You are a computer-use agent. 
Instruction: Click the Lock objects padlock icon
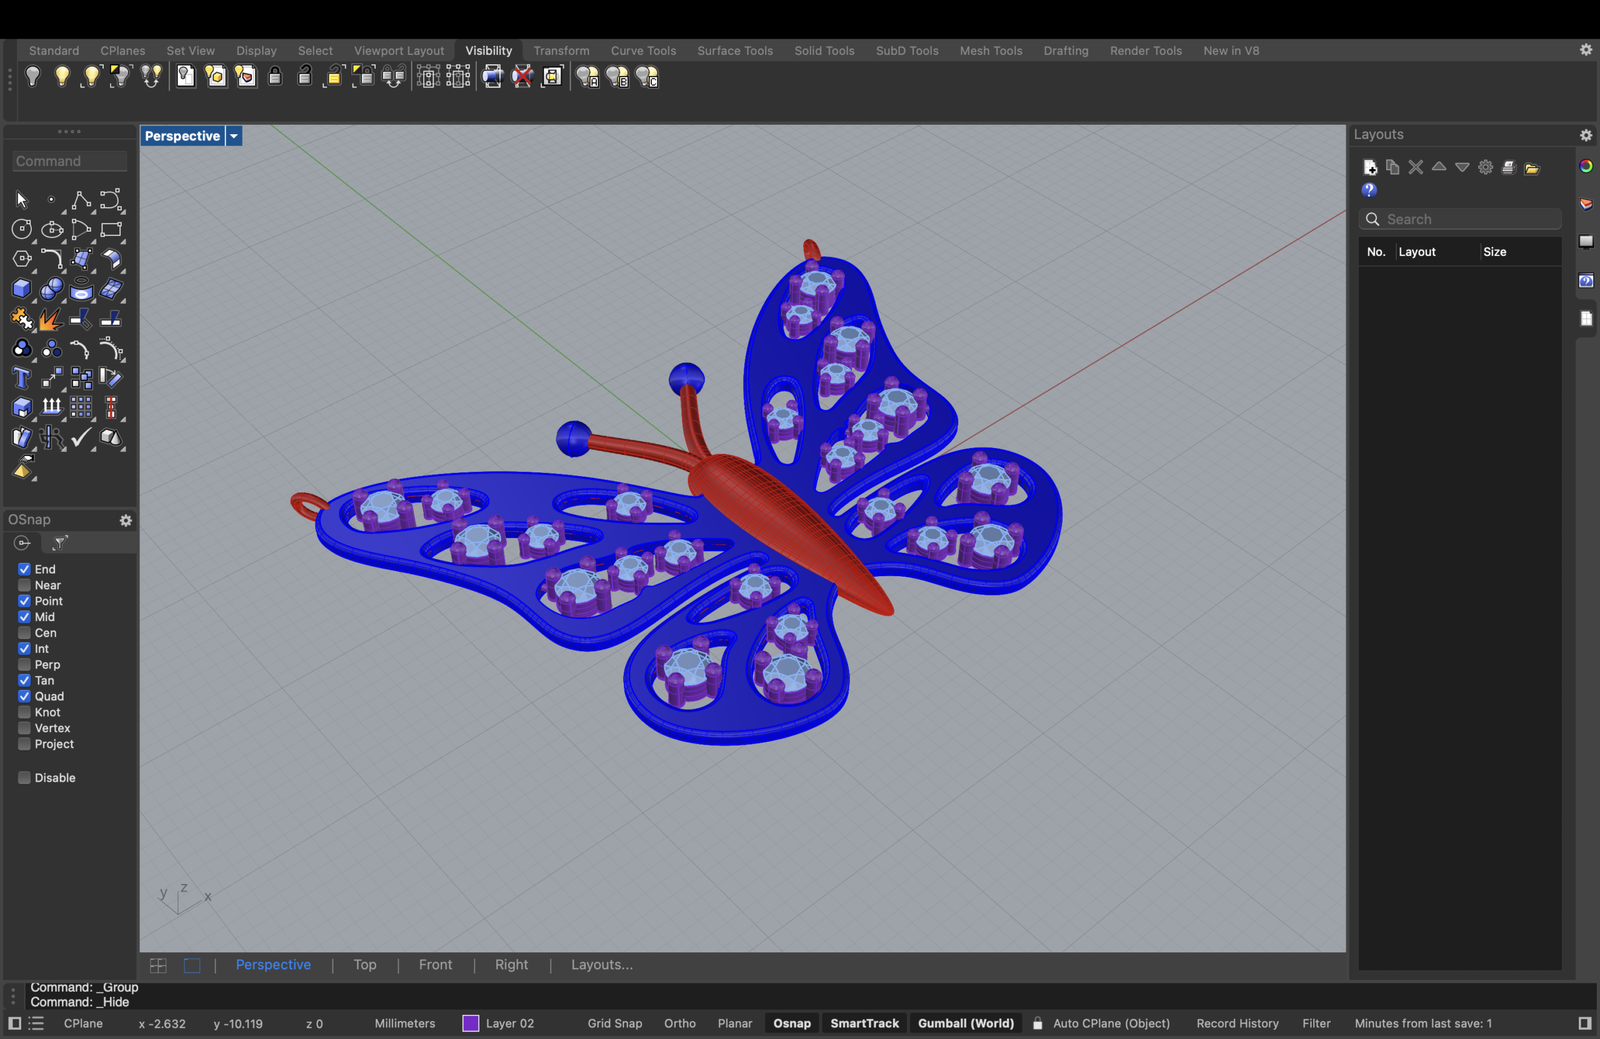tap(275, 77)
